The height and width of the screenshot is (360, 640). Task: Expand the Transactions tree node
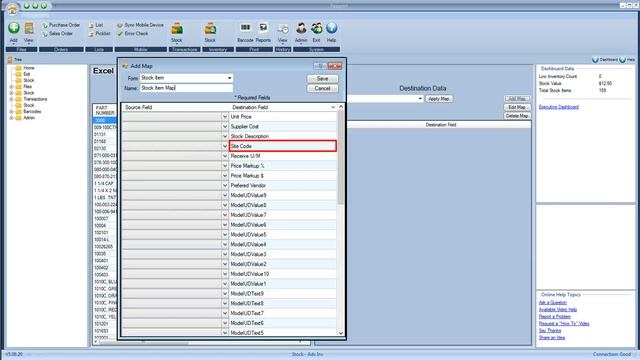(x=11, y=99)
